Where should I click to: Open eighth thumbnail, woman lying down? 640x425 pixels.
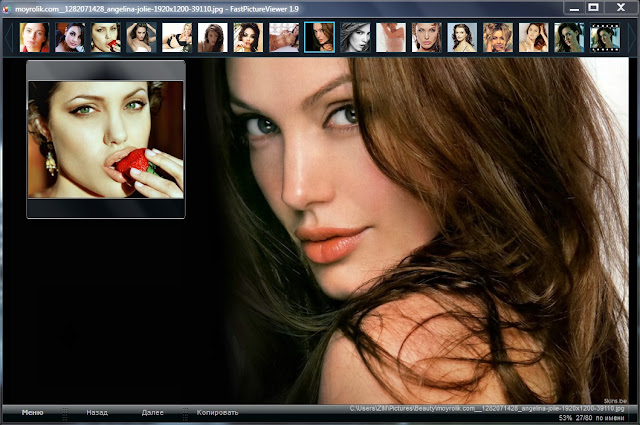point(284,37)
